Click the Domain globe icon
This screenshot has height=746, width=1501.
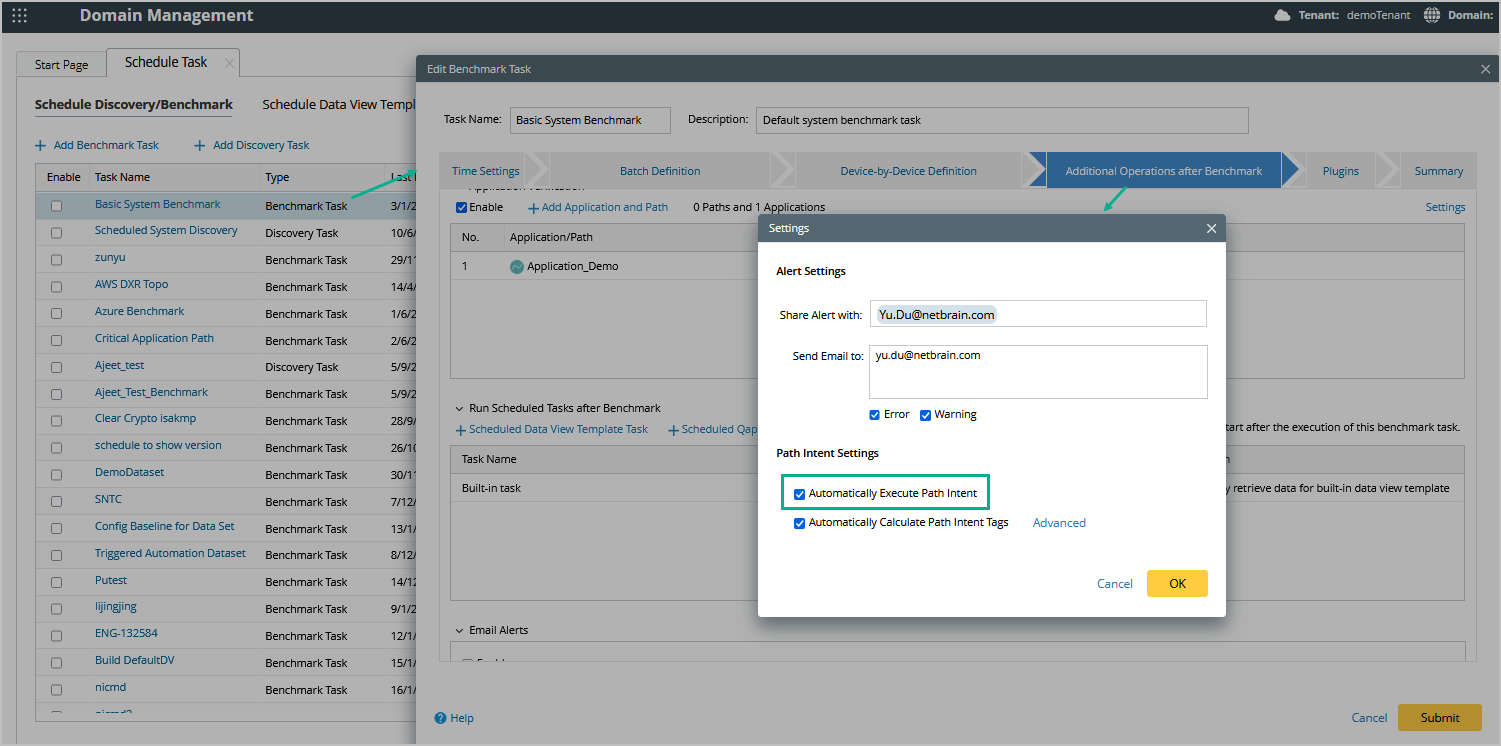(1432, 15)
